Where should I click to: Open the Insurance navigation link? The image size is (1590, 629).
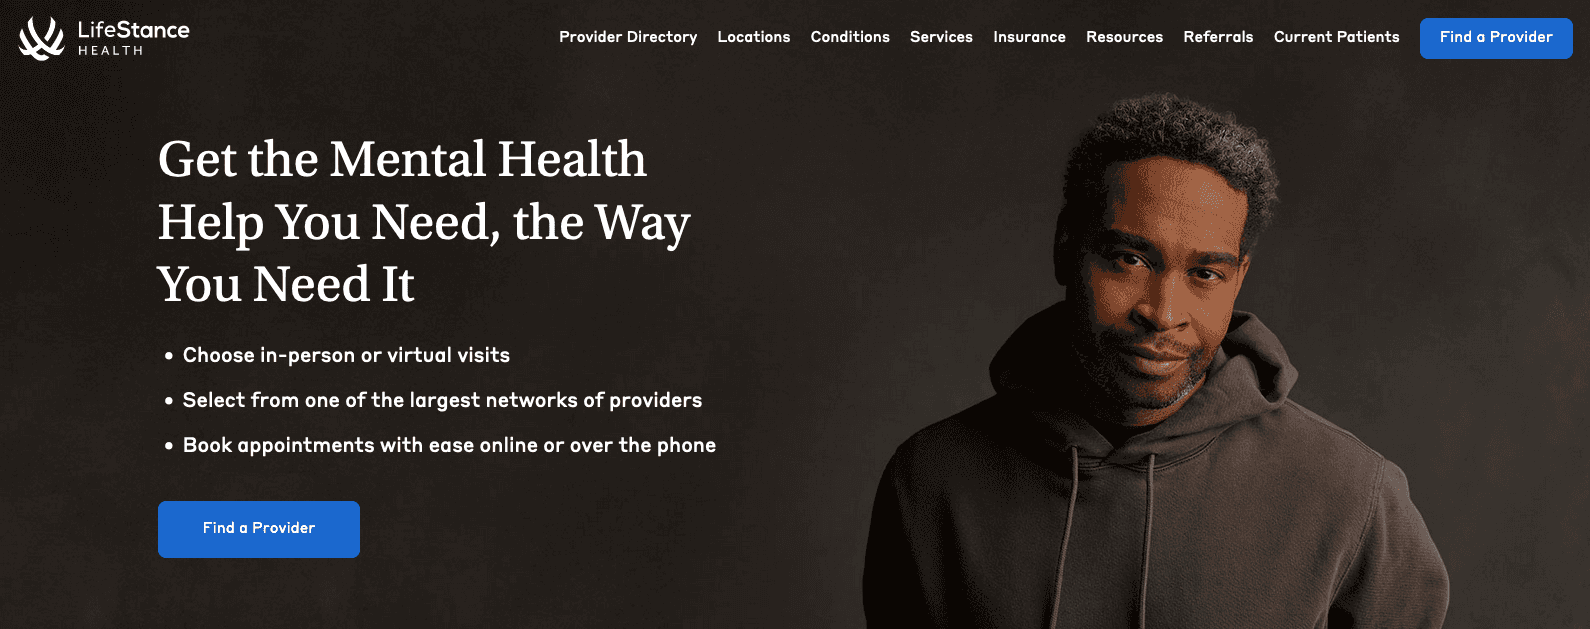point(1029,37)
